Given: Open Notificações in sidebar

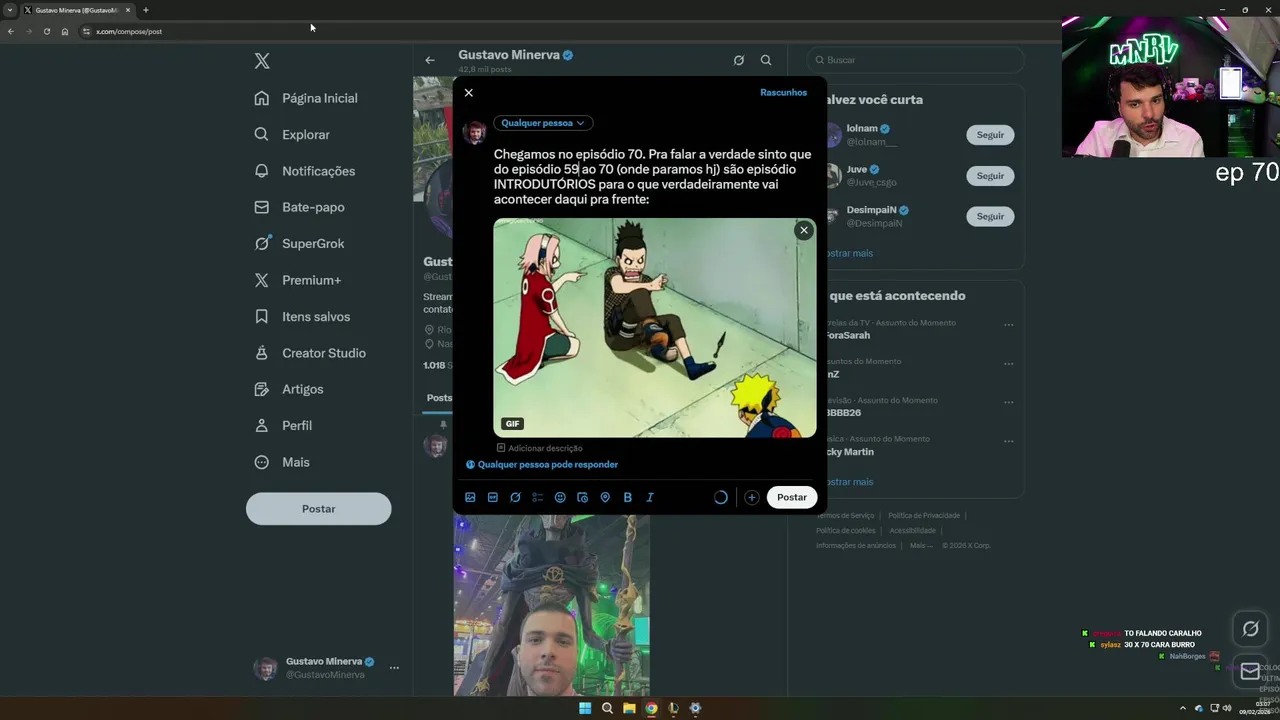Looking at the screenshot, I should (x=305, y=171).
